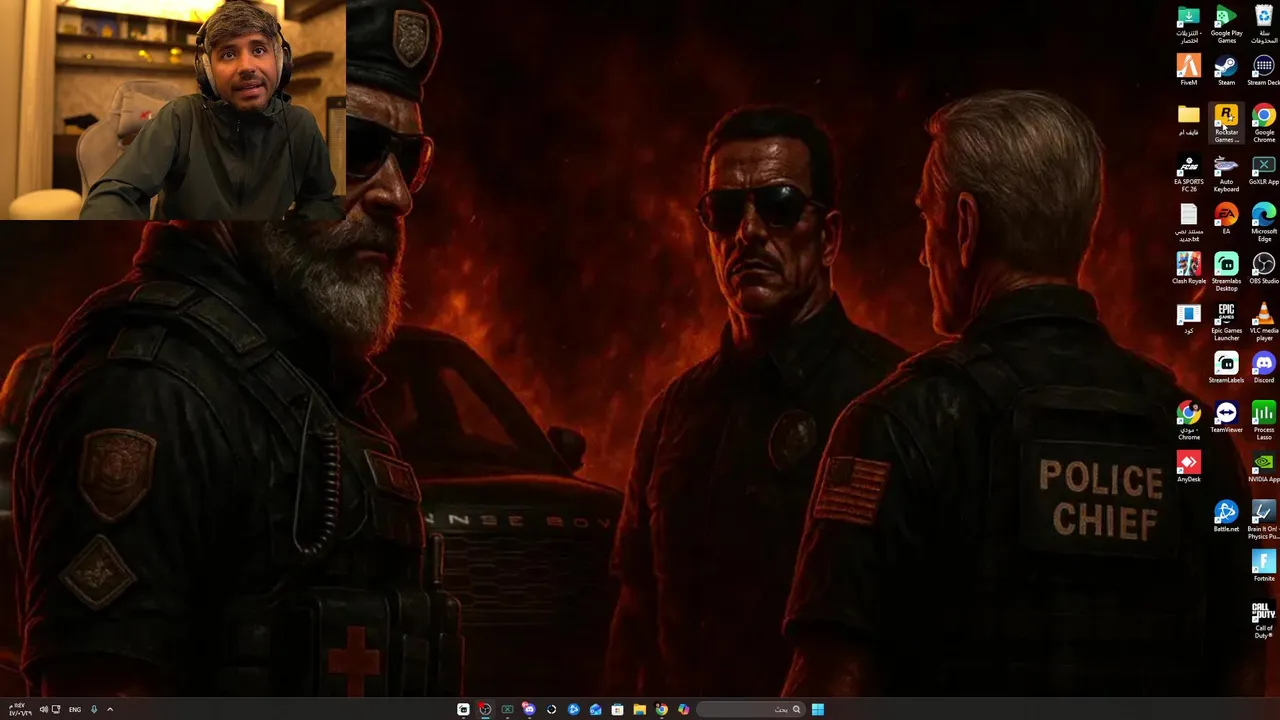Screen dimensions: 1280x720
Task: Select the Auto Keyboard shortcut
Action: [x=1226, y=173]
